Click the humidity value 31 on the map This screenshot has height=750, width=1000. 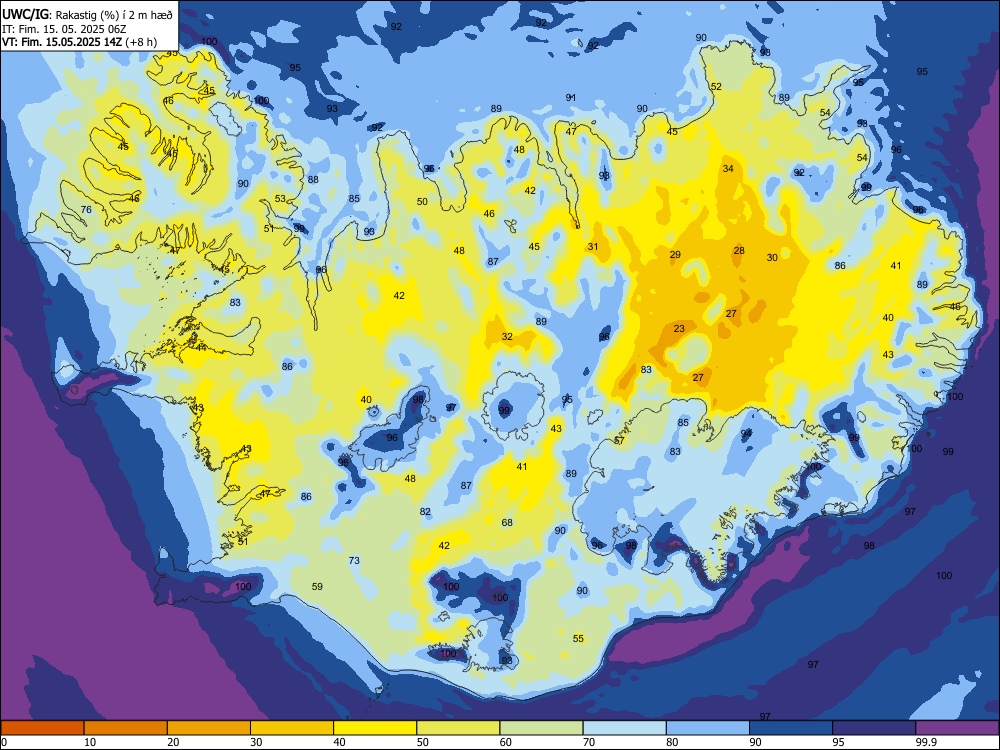[x=593, y=247]
